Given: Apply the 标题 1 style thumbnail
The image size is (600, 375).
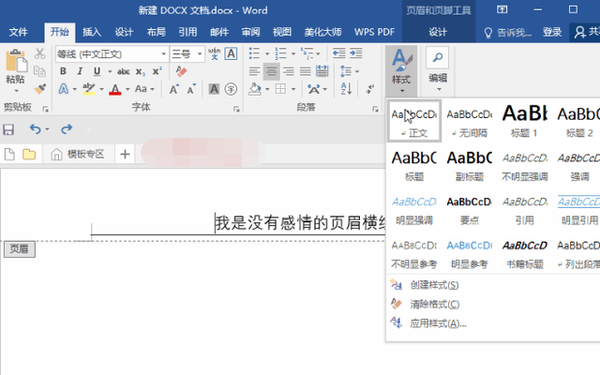Looking at the screenshot, I should tap(525, 121).
